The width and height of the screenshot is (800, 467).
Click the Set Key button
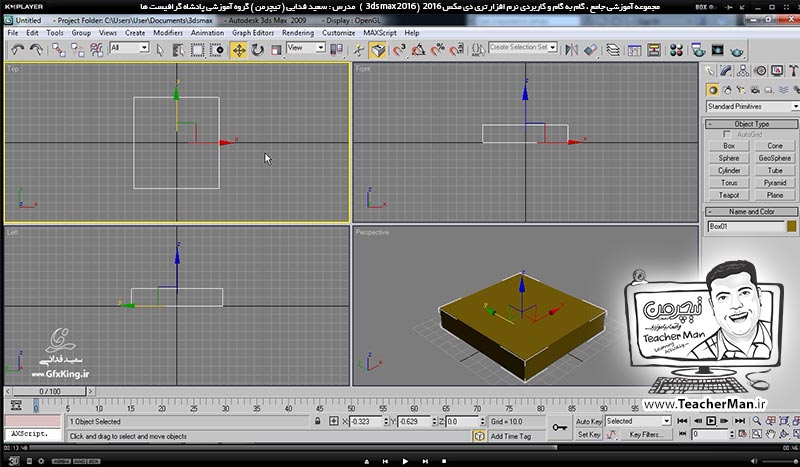[588, 434]
